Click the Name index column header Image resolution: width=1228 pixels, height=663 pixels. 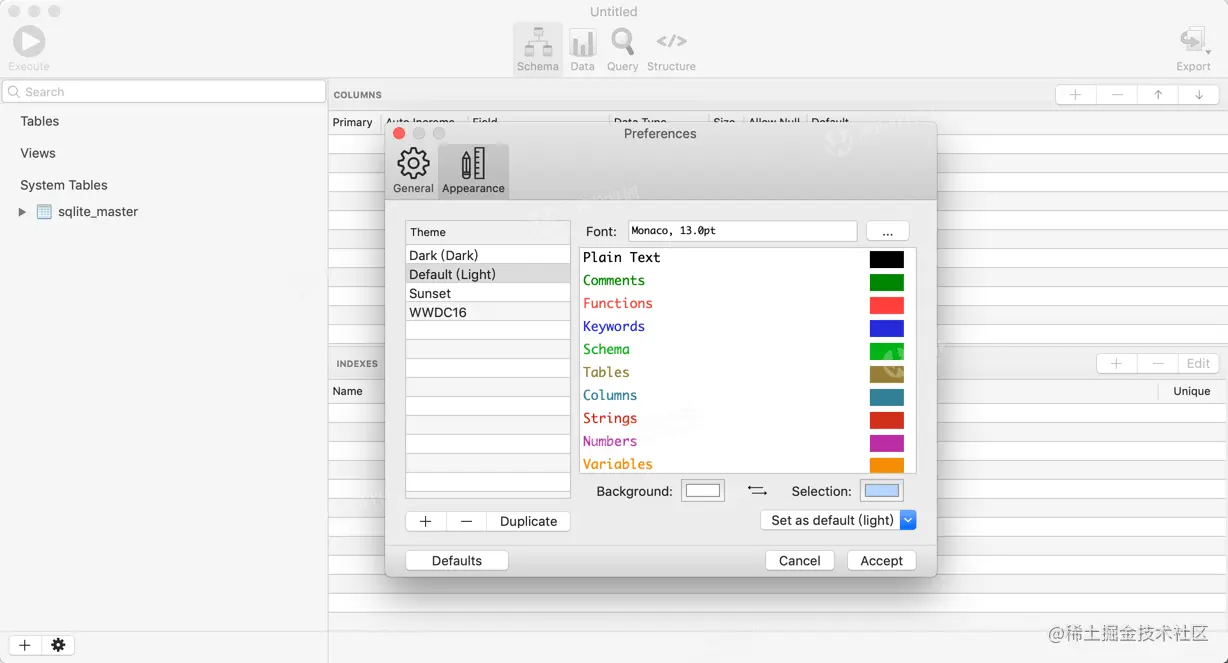click(x=347, y=391)
